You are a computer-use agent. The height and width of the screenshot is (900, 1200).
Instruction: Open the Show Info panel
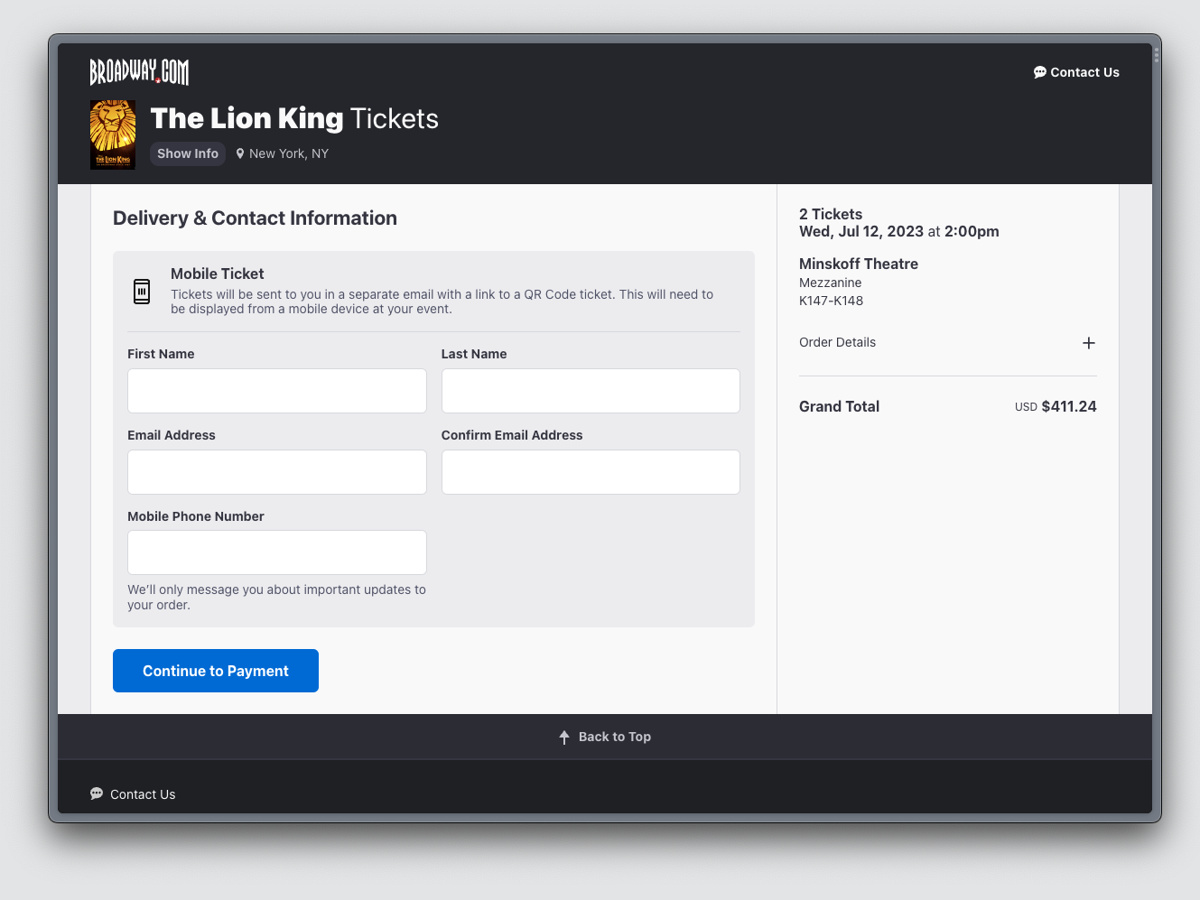(x=187, y=153)
